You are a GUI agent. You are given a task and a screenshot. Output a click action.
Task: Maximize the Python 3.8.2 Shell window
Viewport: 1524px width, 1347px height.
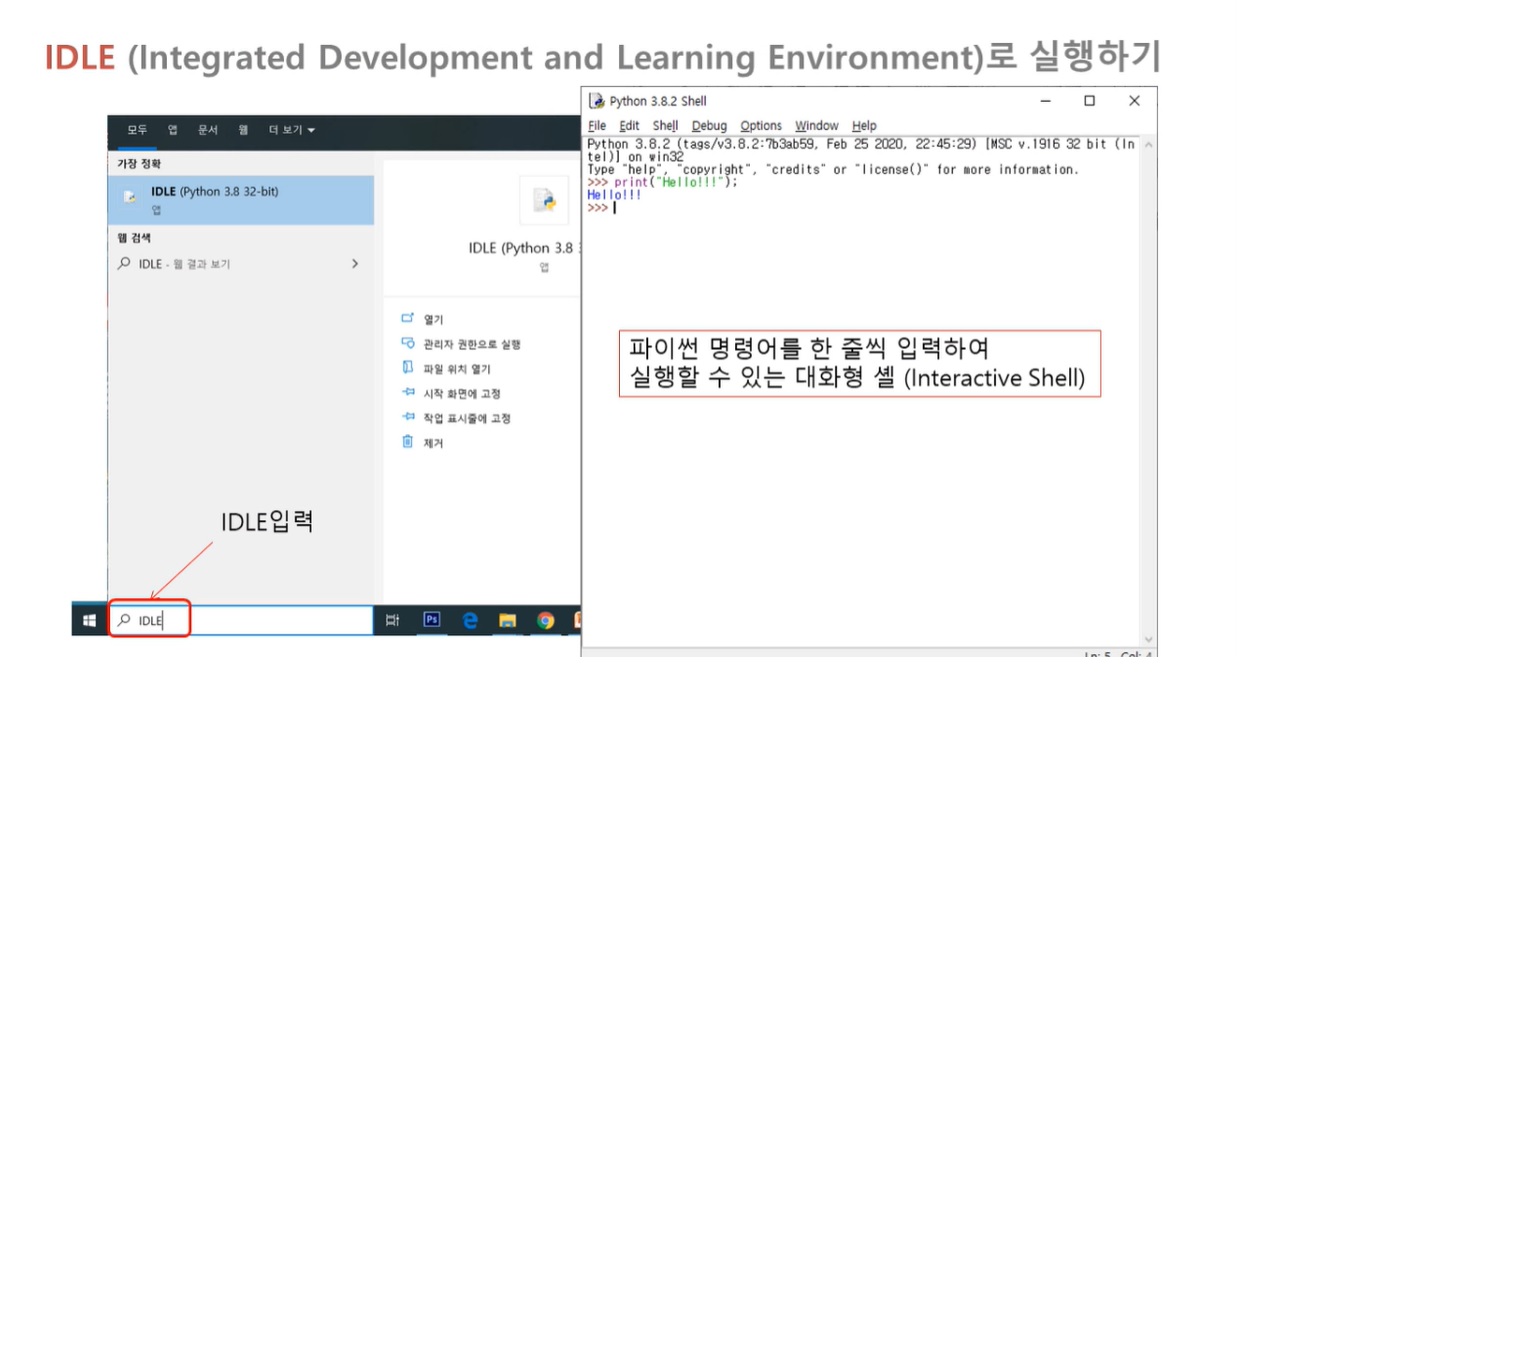pos(1090,101)
